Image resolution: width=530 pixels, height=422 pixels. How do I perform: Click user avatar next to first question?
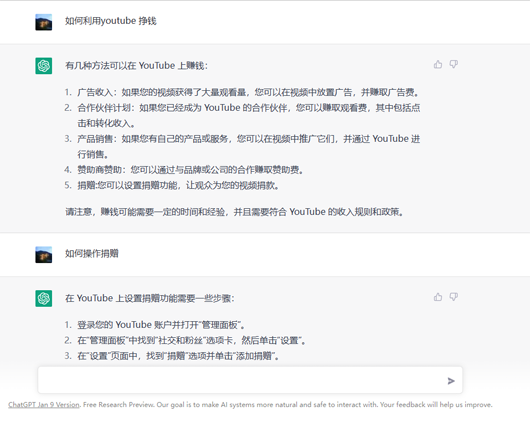click(44, 22)
